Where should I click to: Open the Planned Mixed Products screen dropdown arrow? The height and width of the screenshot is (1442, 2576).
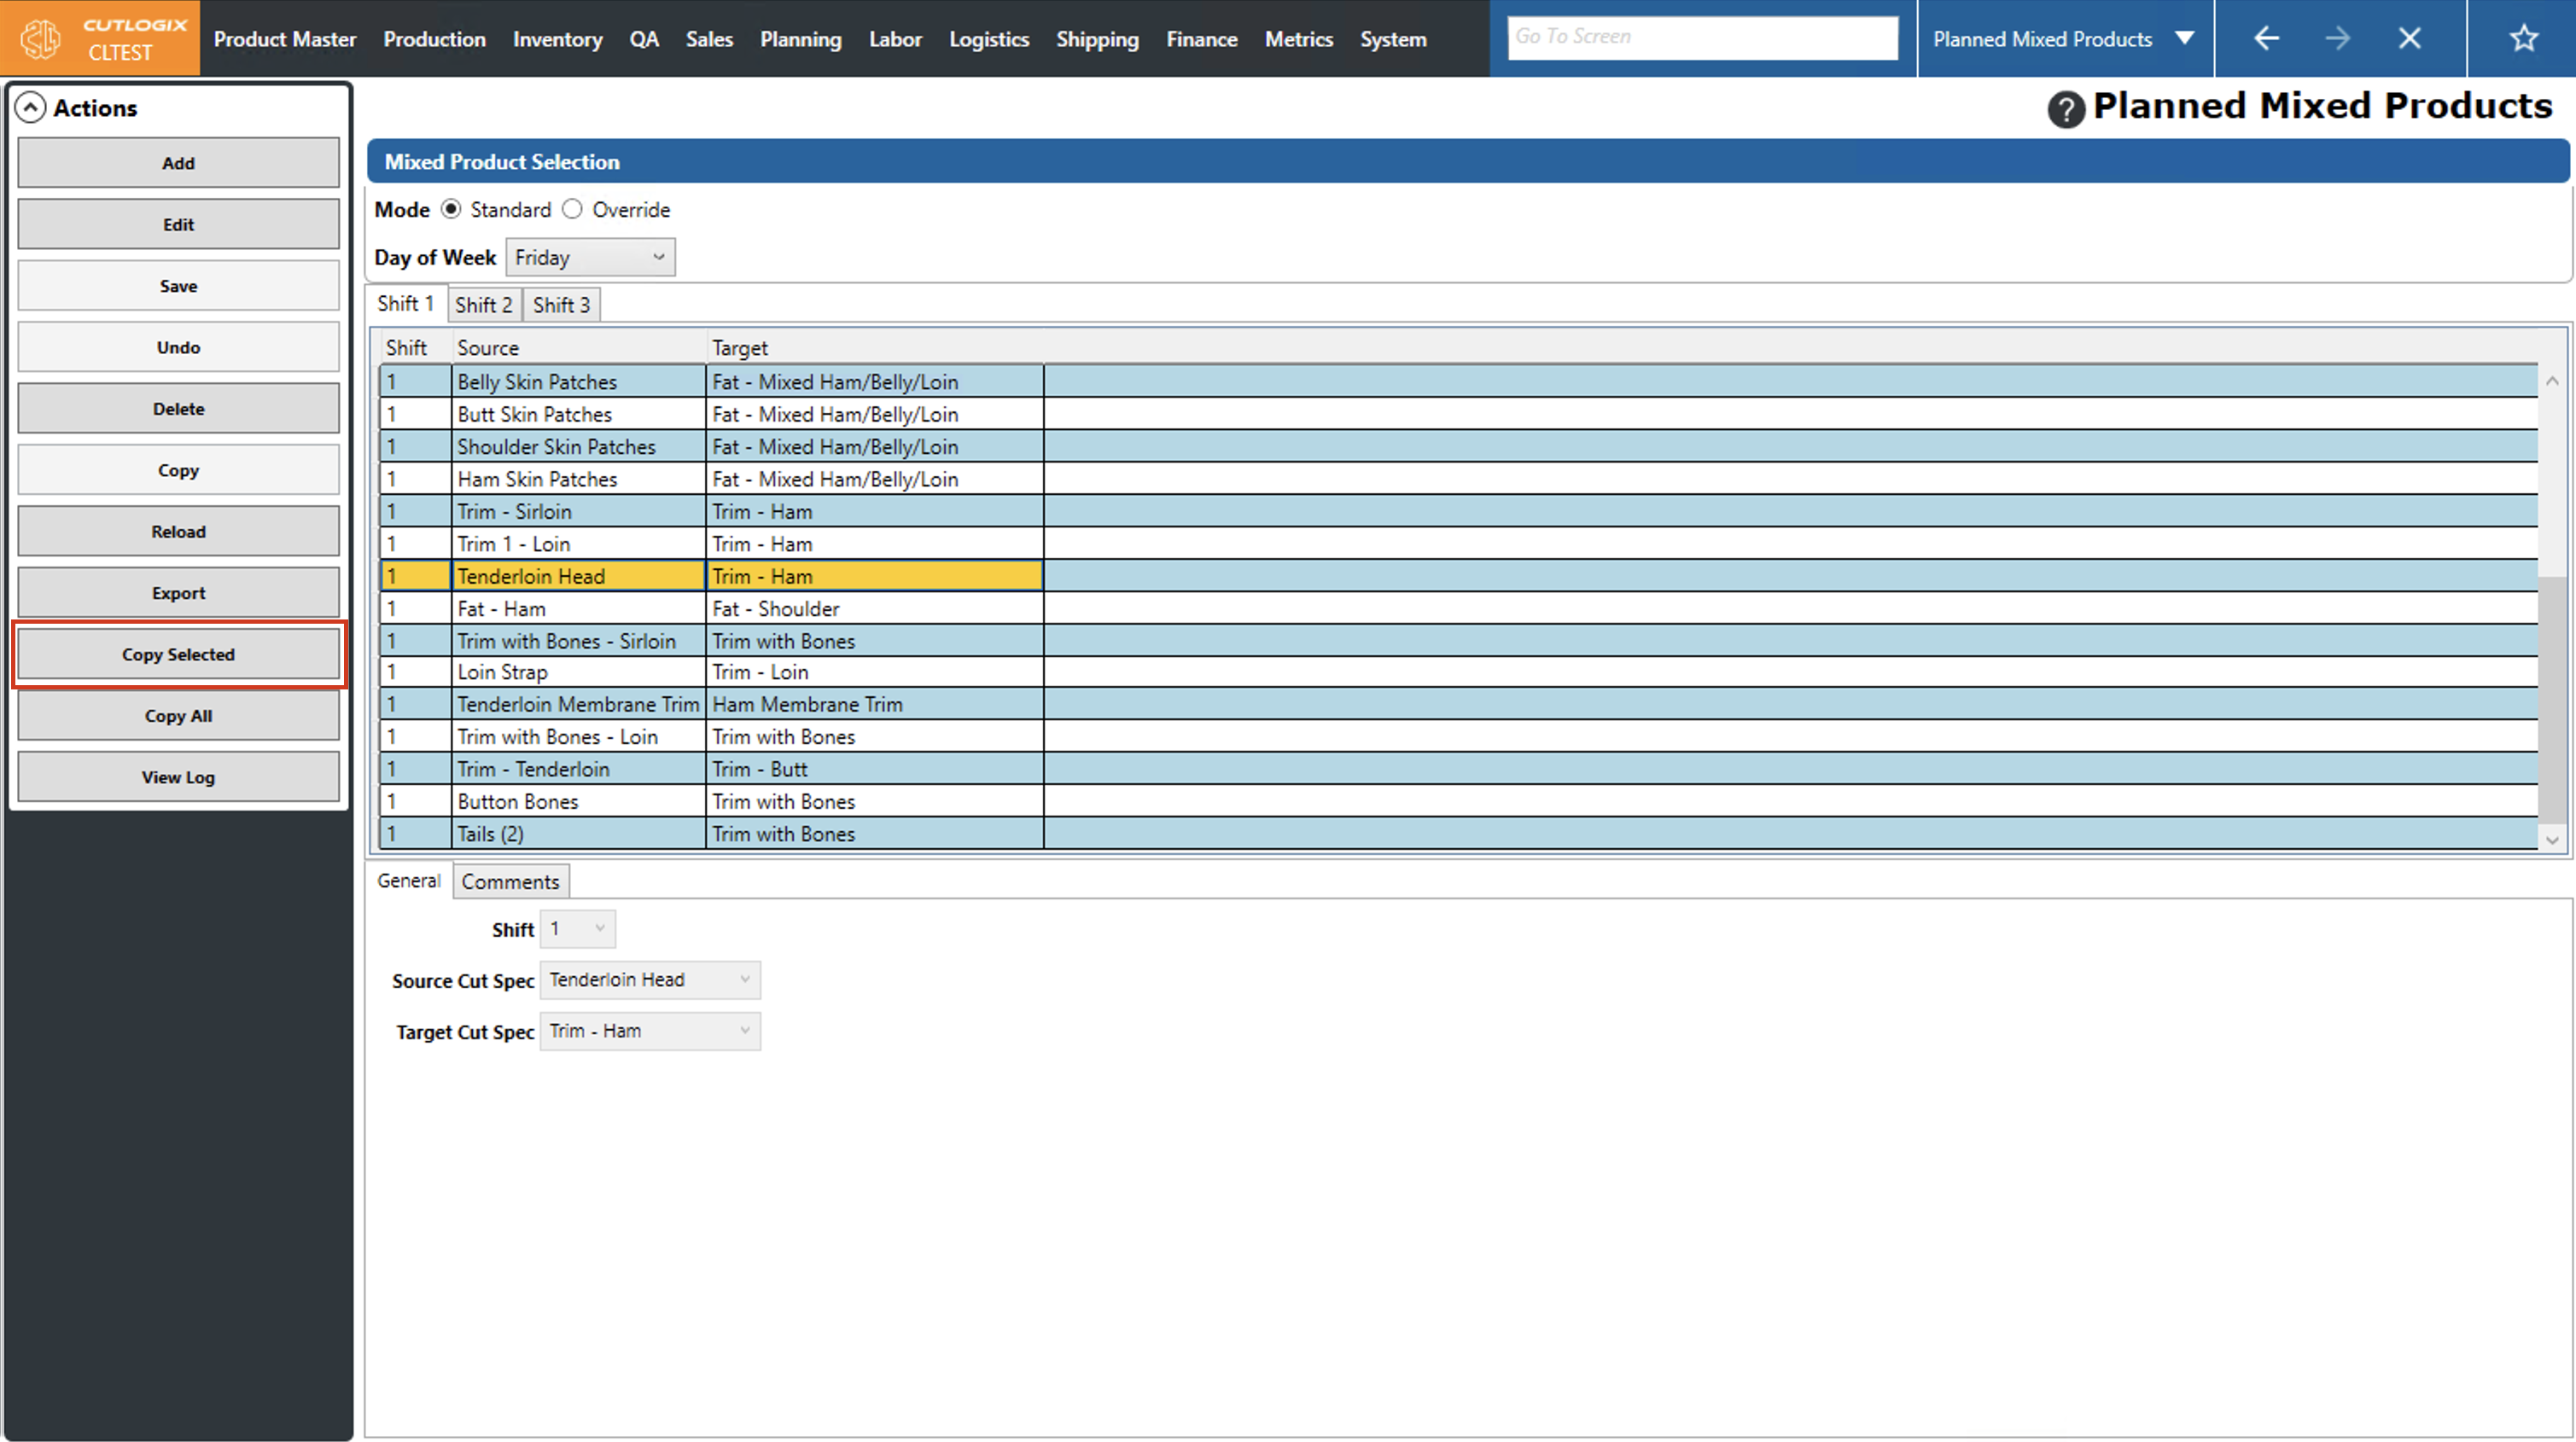pyautogui.click(x=2184, y=38)
